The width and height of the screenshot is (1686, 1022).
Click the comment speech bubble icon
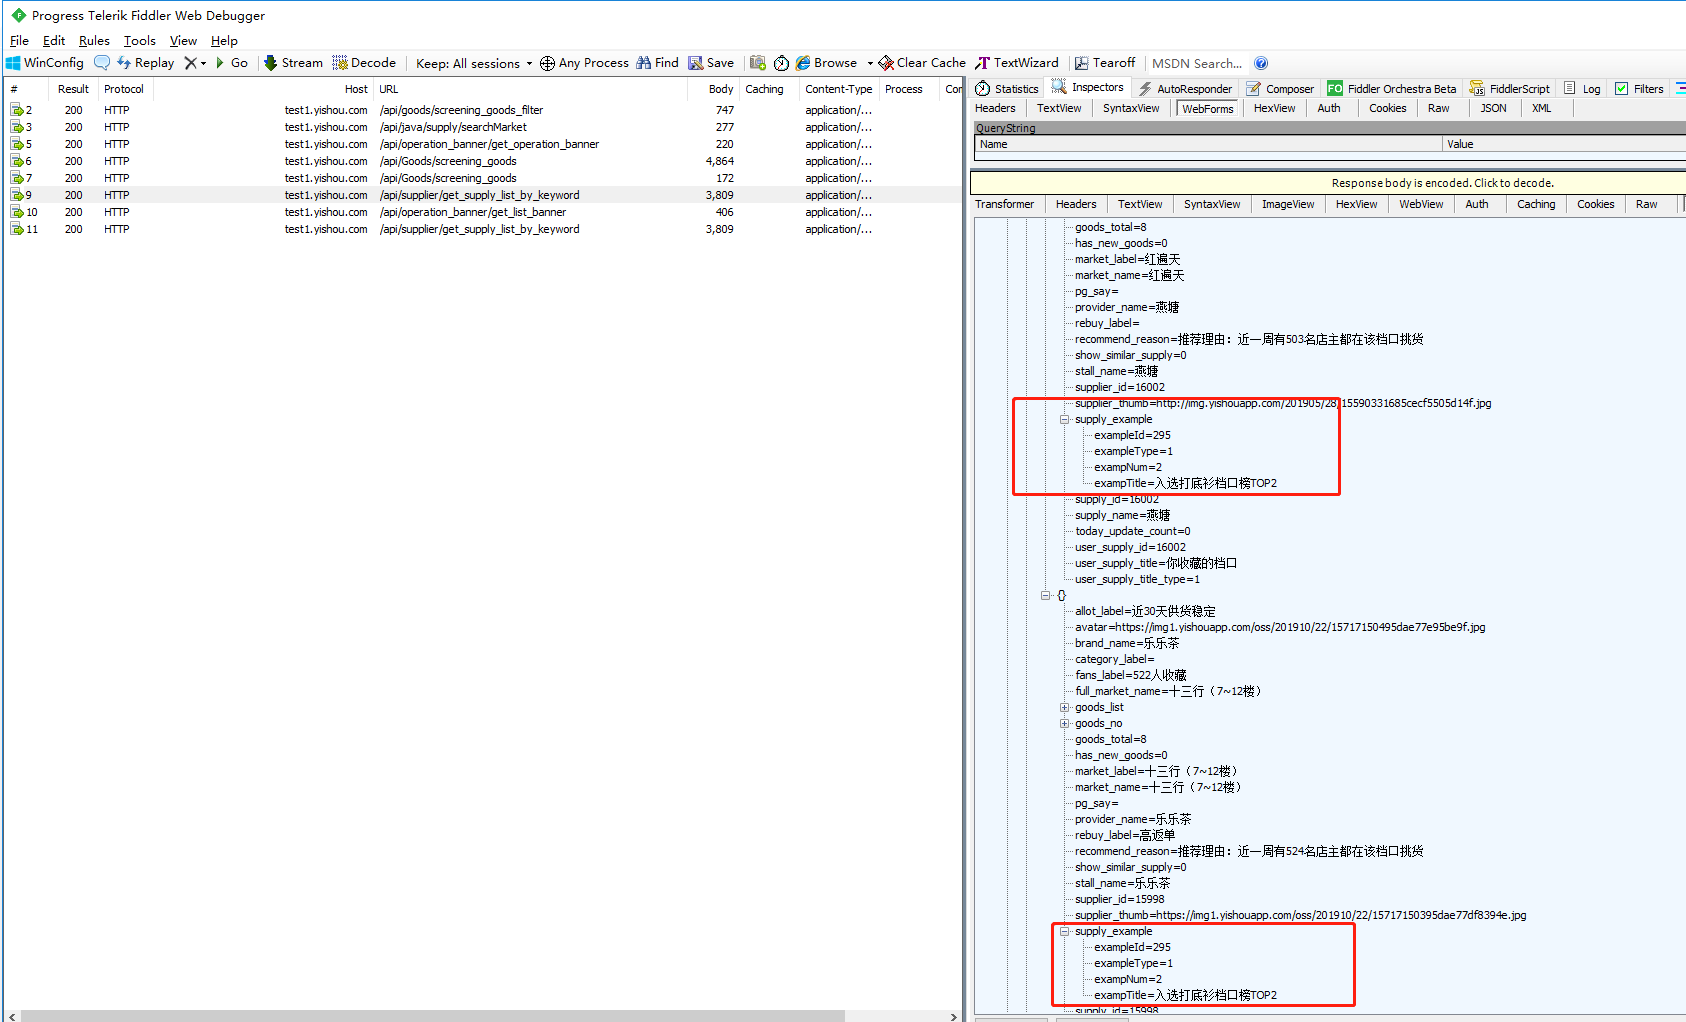click(102, 63)
